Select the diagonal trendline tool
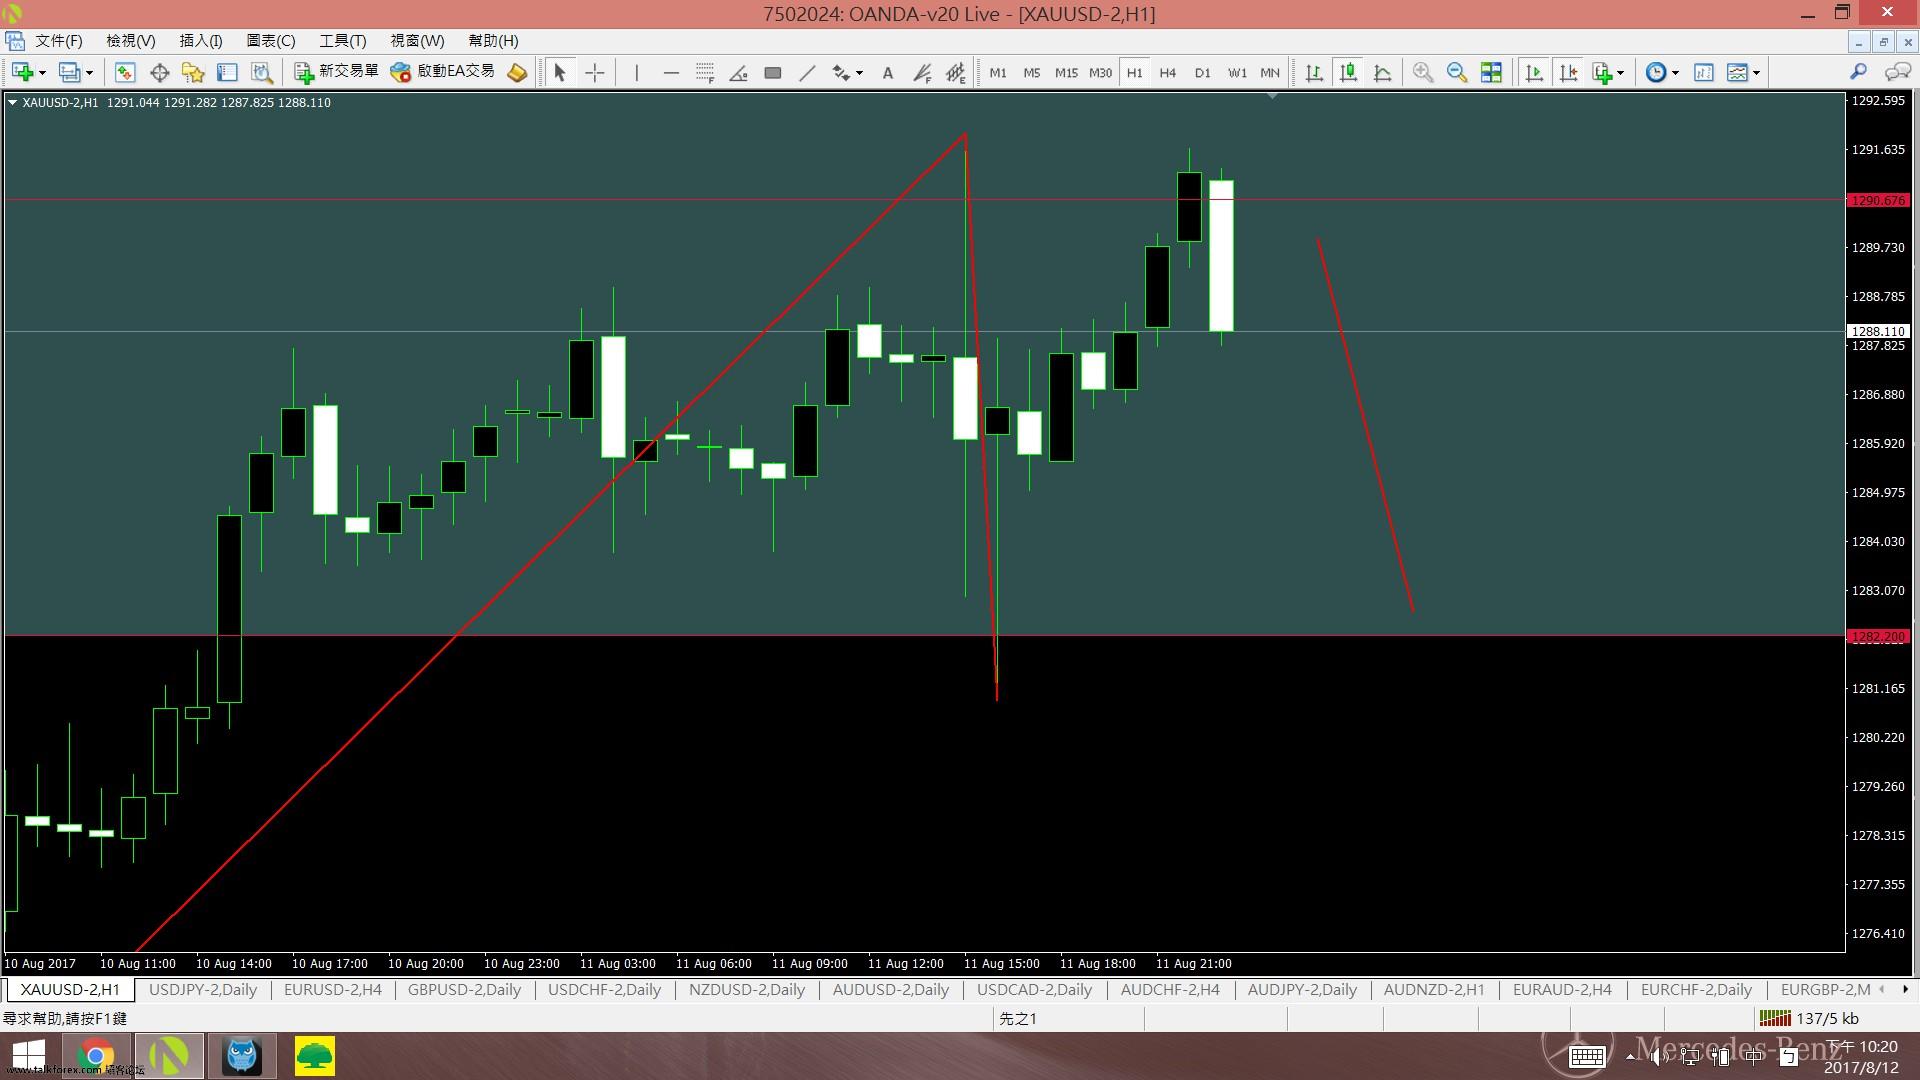This screenshot has width=1920, height=1080. pos(807,72)
